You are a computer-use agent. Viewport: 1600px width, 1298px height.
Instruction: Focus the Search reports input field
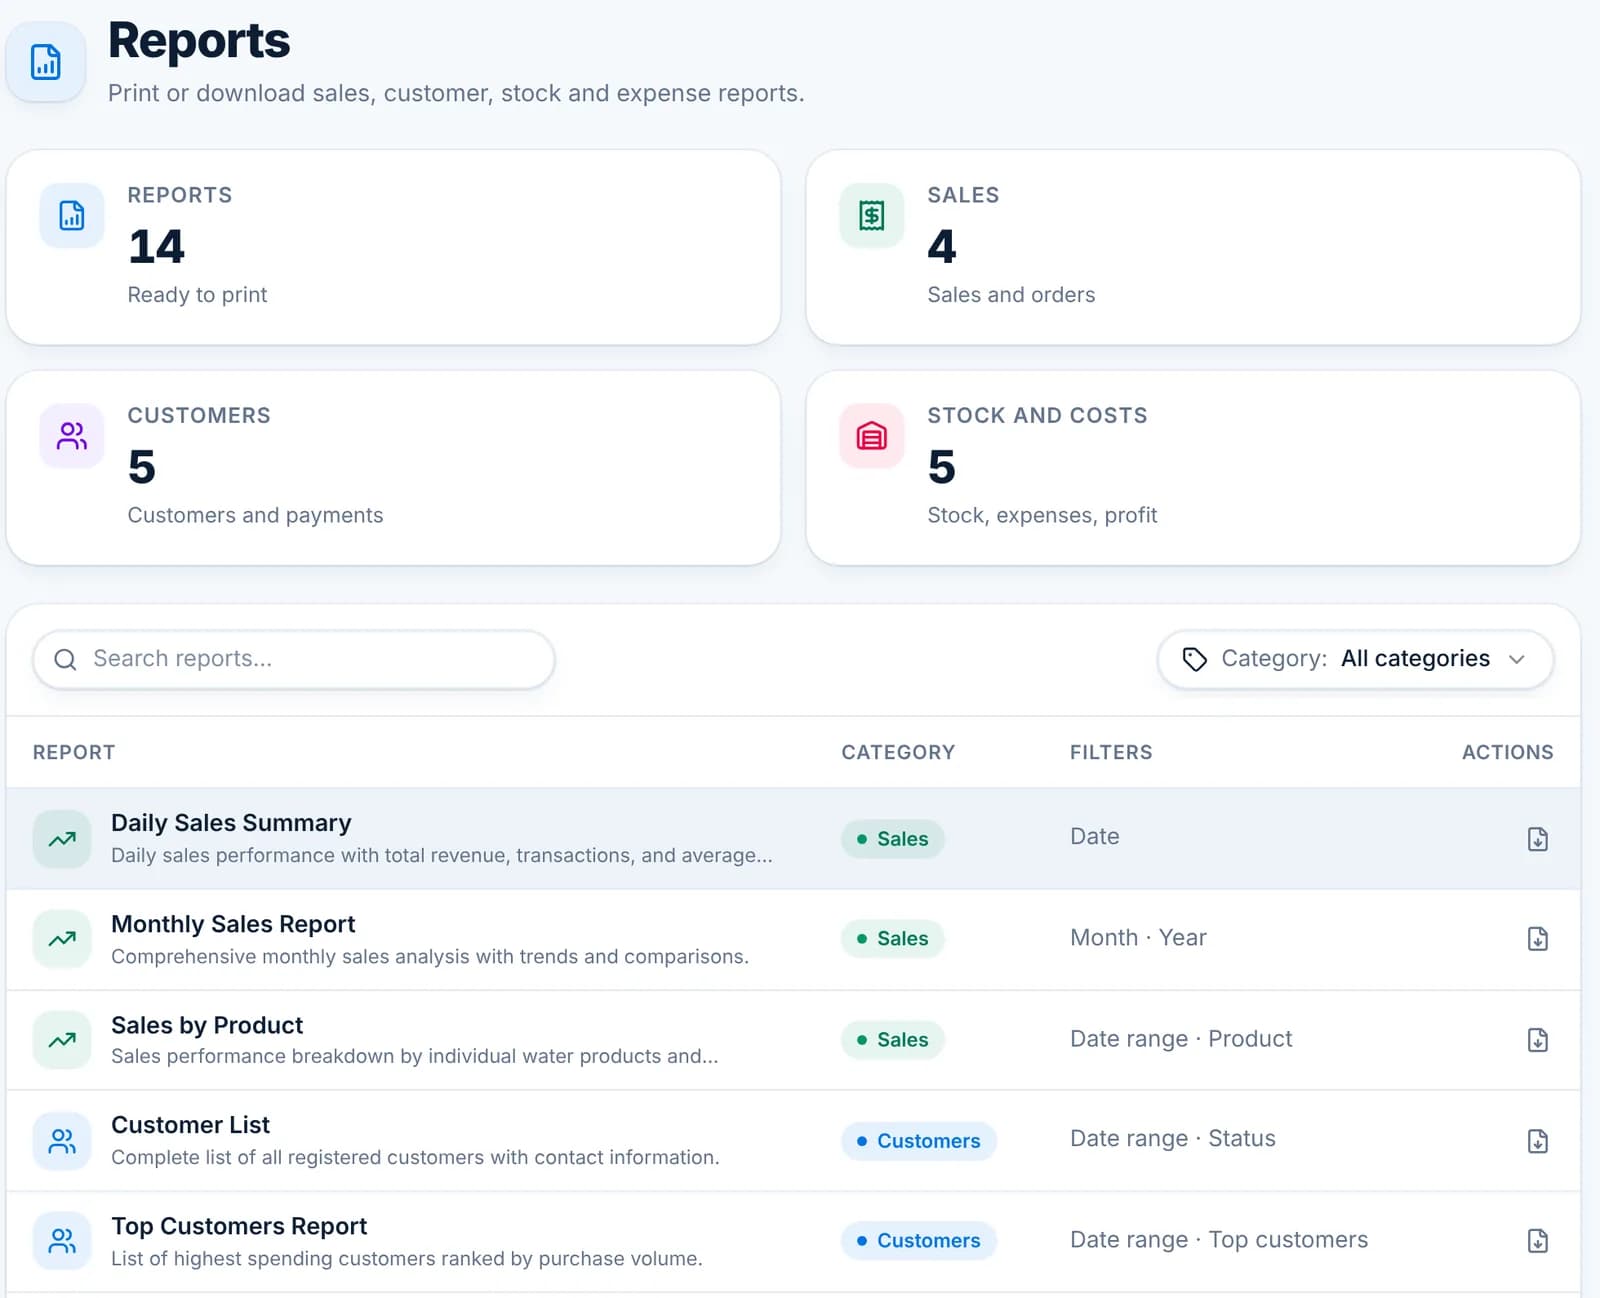294,659
